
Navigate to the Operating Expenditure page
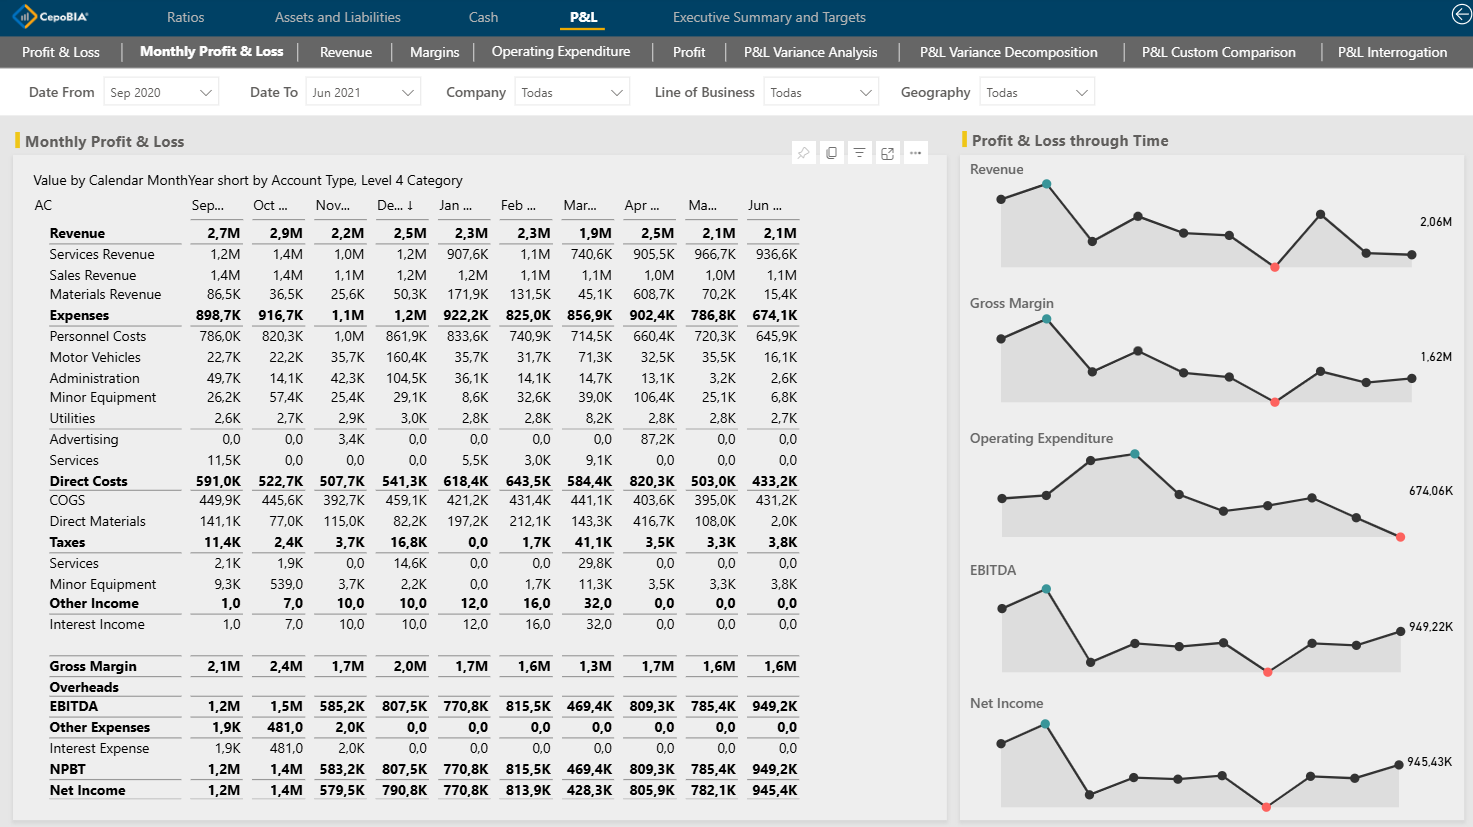pos(560,52)
